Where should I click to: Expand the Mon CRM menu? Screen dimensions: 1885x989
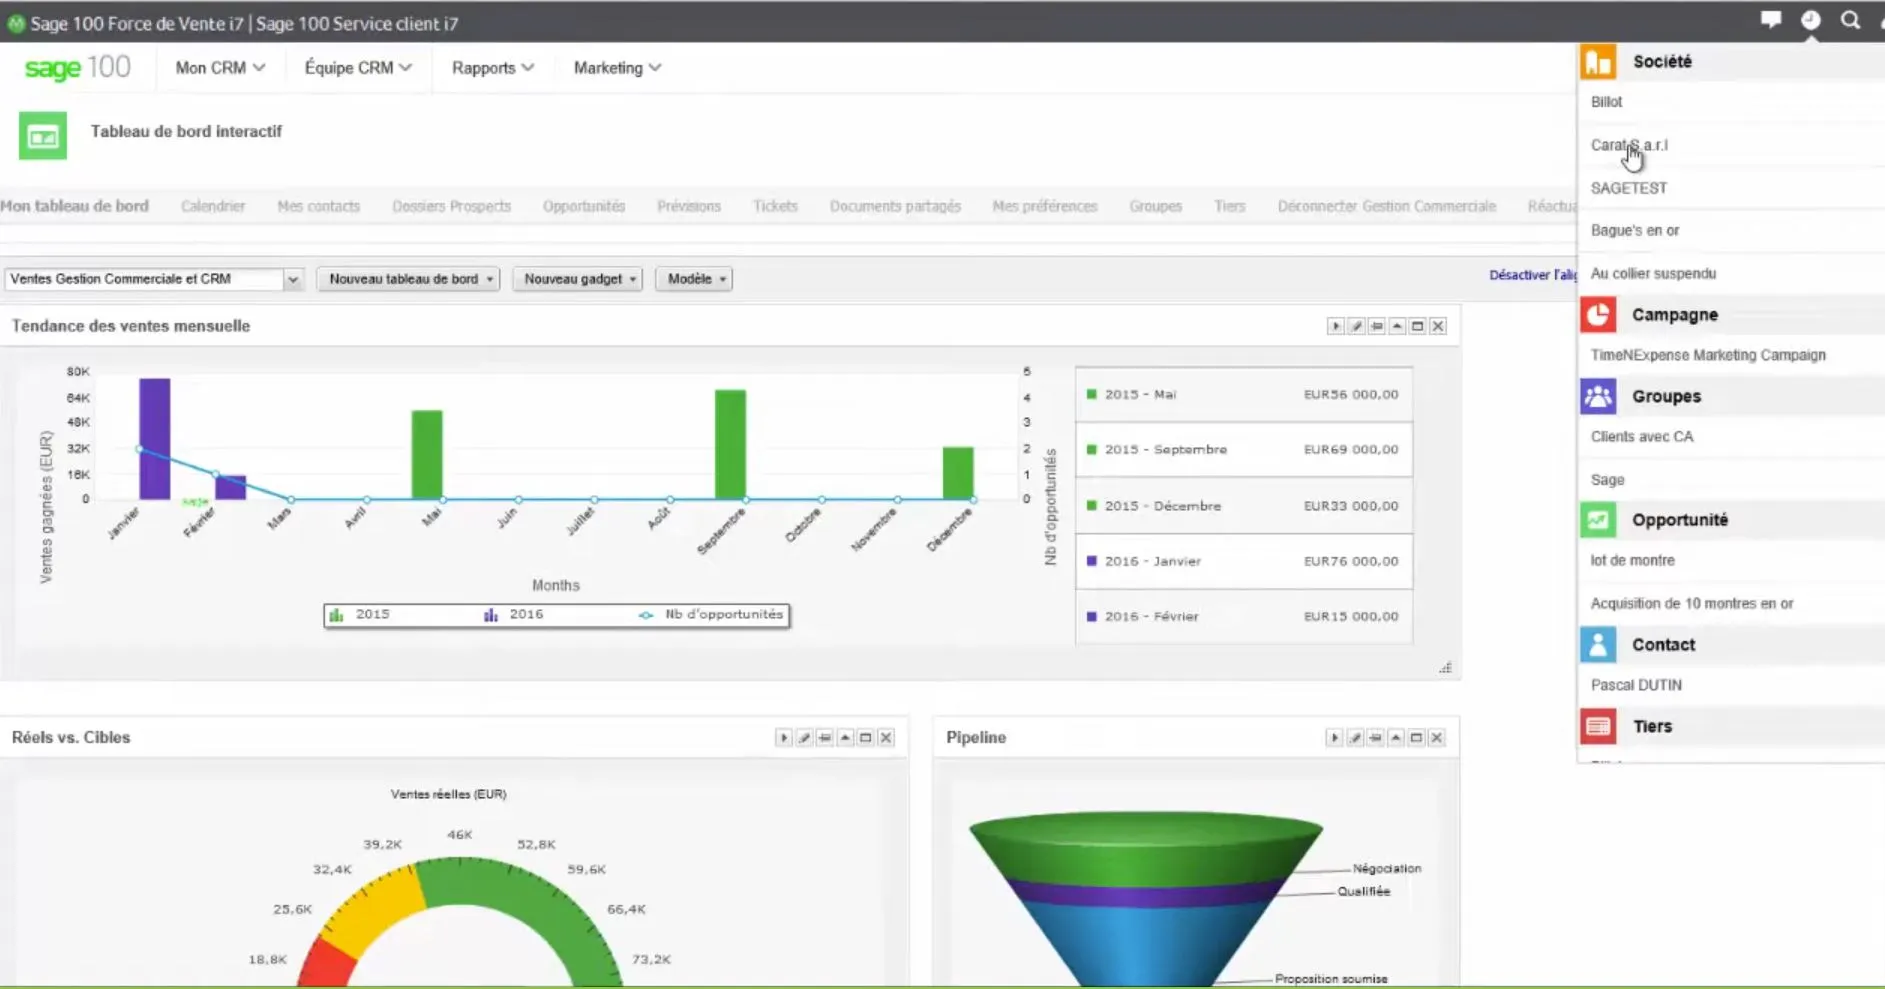220,68
